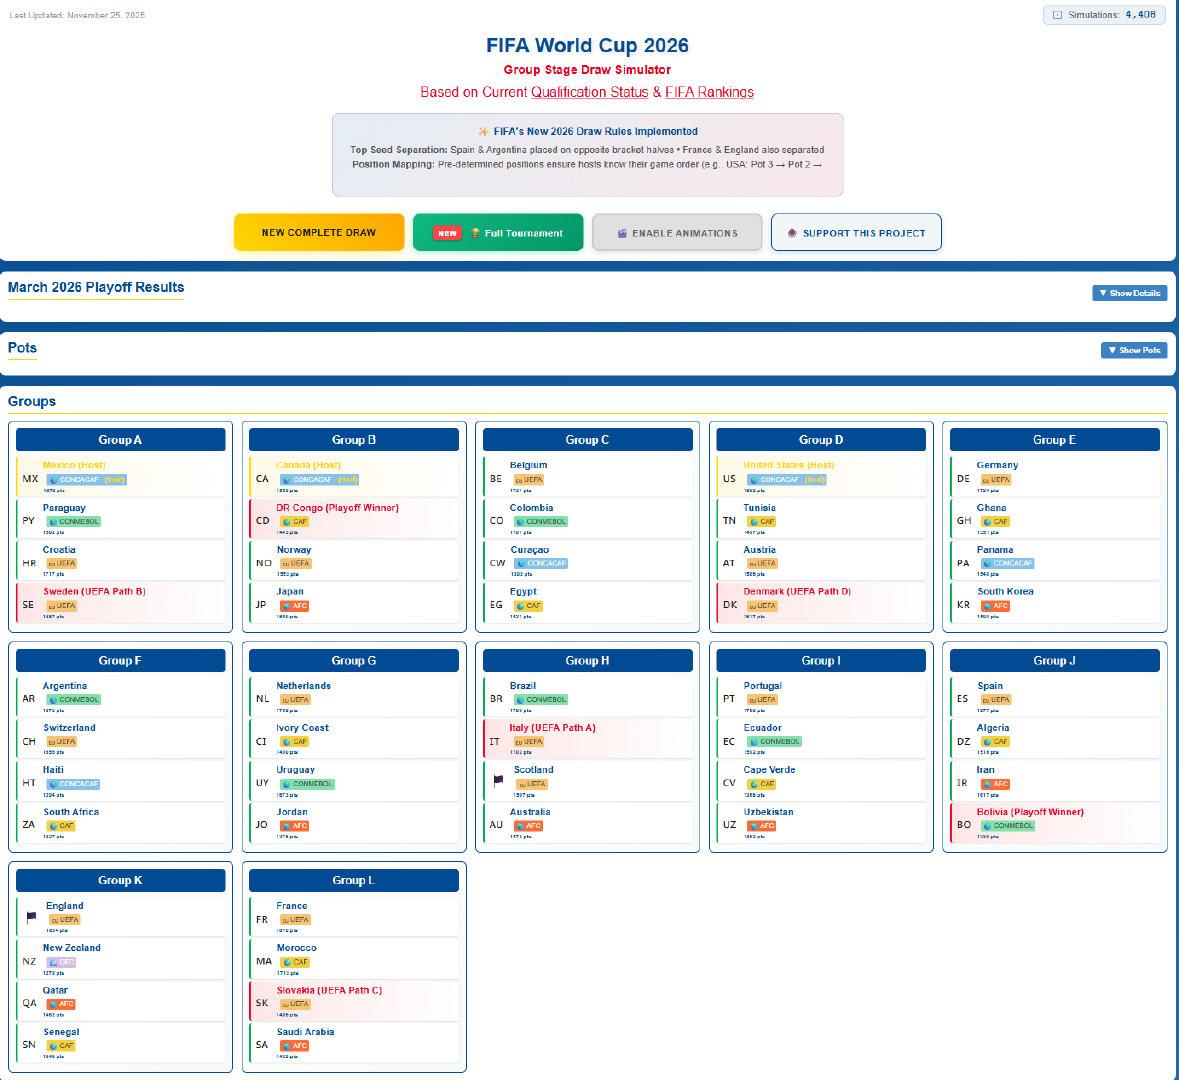Click team name Uzbekistan in Group I
1179x1080 pixels.
[768, 812]
